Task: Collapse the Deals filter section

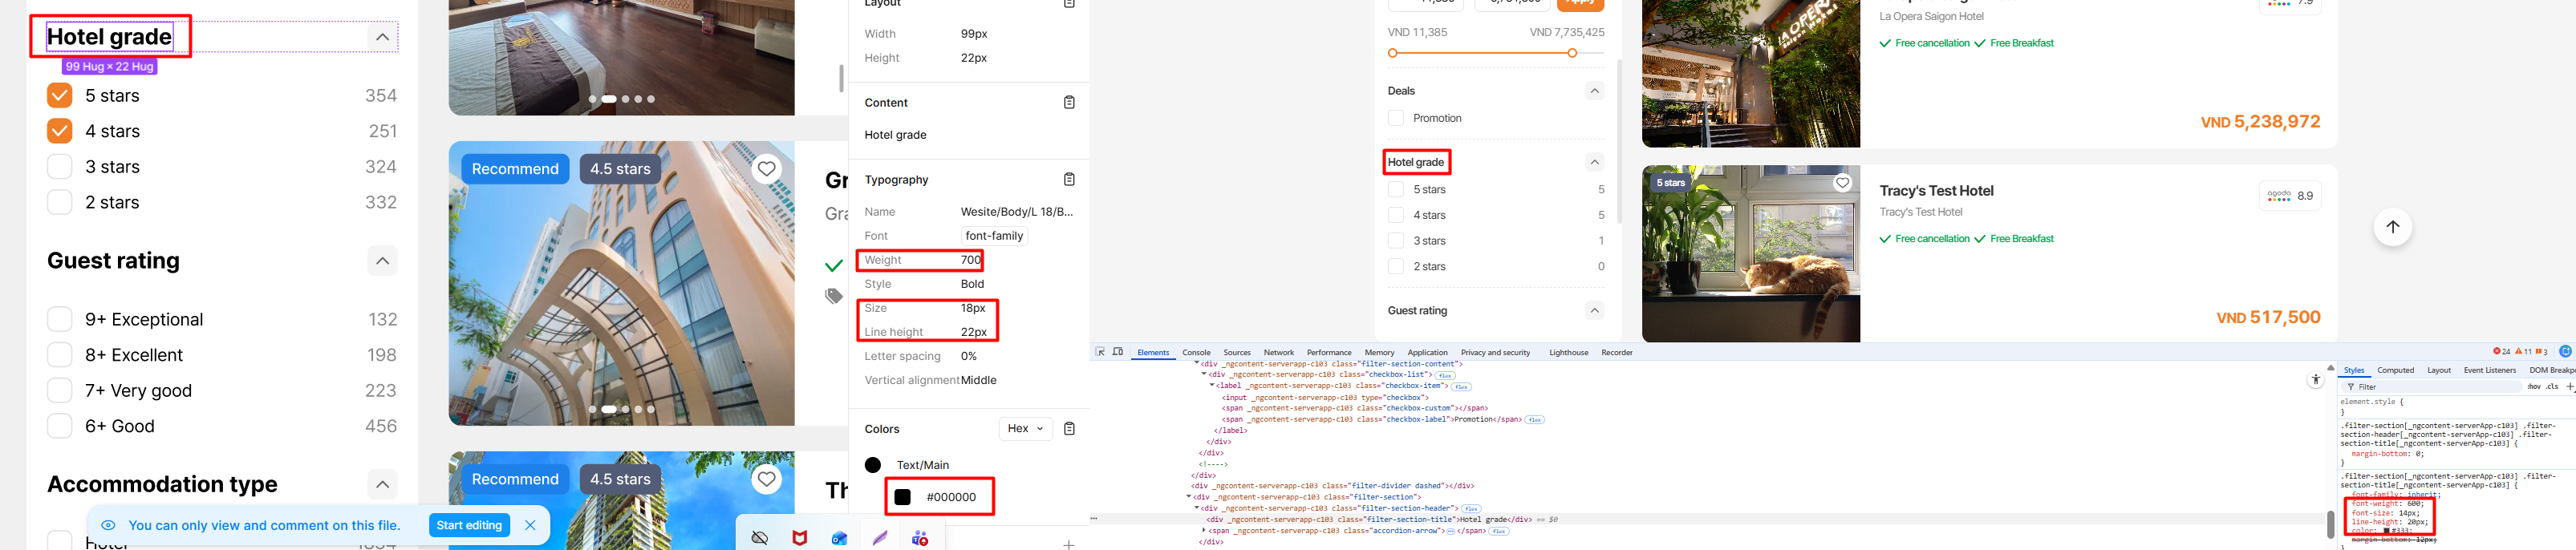Action: pos(1594,91)
